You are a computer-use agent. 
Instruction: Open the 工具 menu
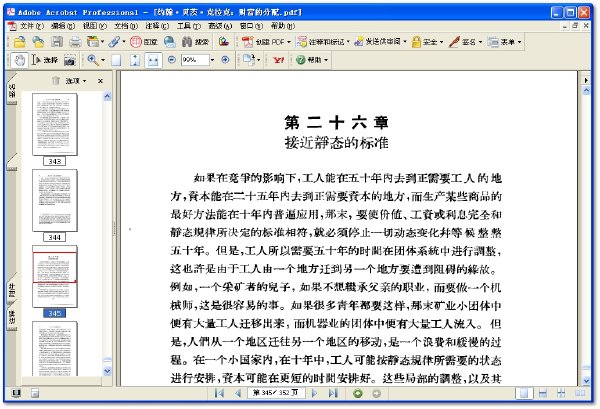189,26
